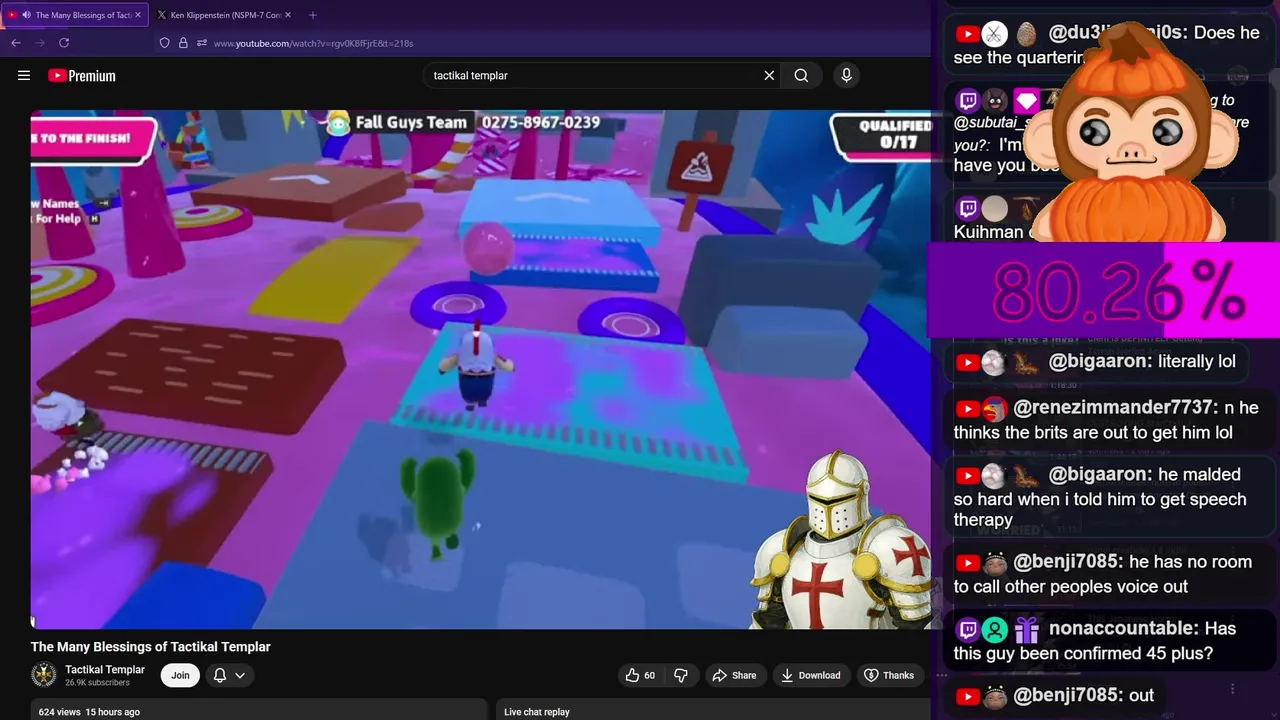Start voice search with microphone icon
Screen dimensions: 1280x720
coord(846,75)
